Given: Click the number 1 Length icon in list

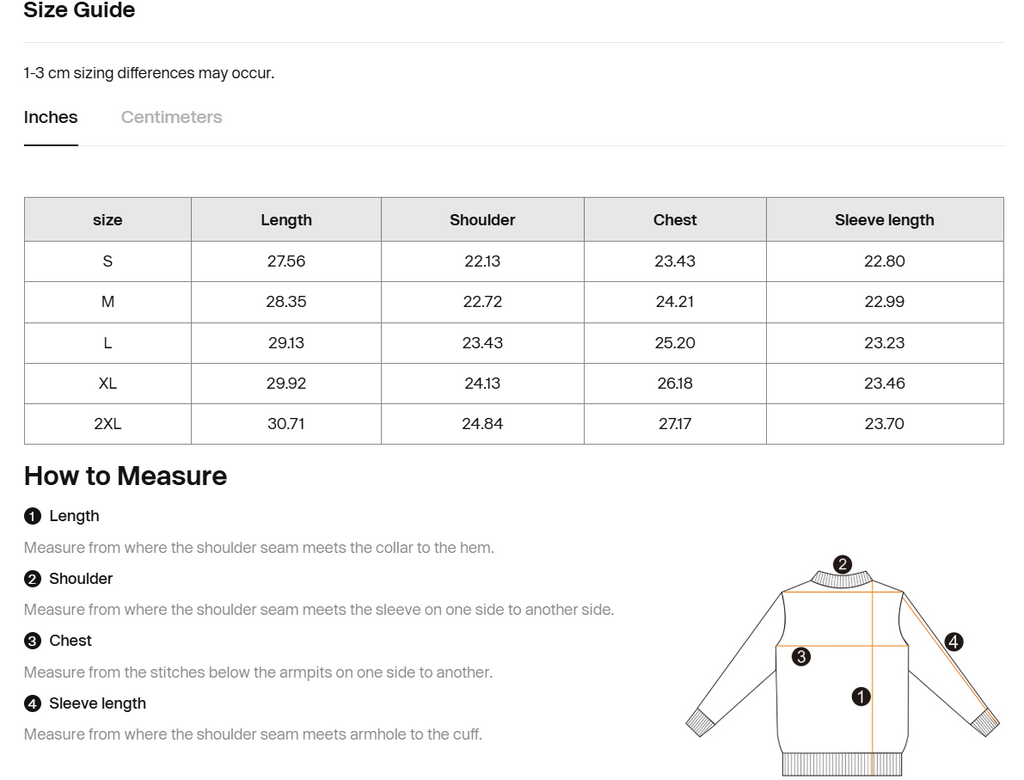Looking at the screenshot, I should (x=33, y=516).
